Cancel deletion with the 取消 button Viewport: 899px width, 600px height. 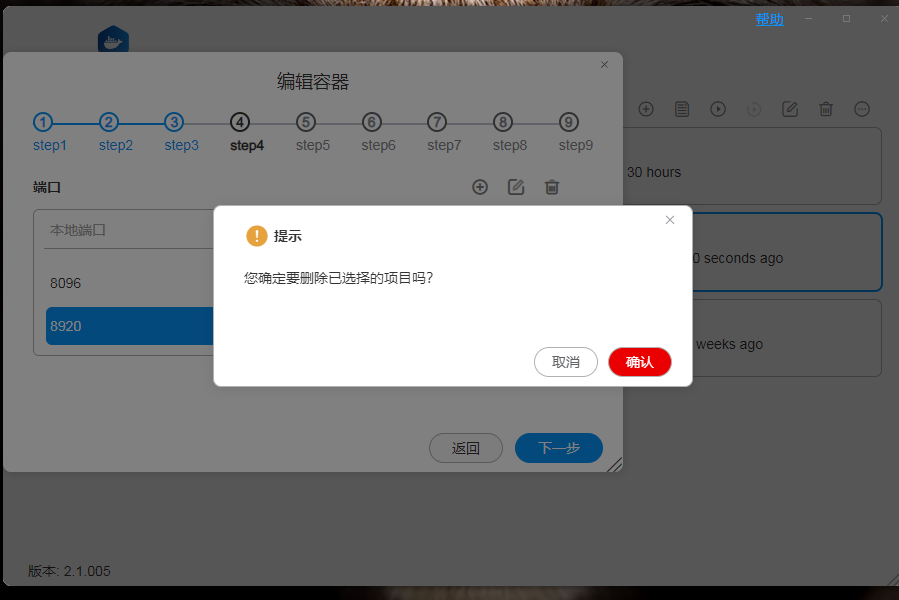tap(566, 362)
